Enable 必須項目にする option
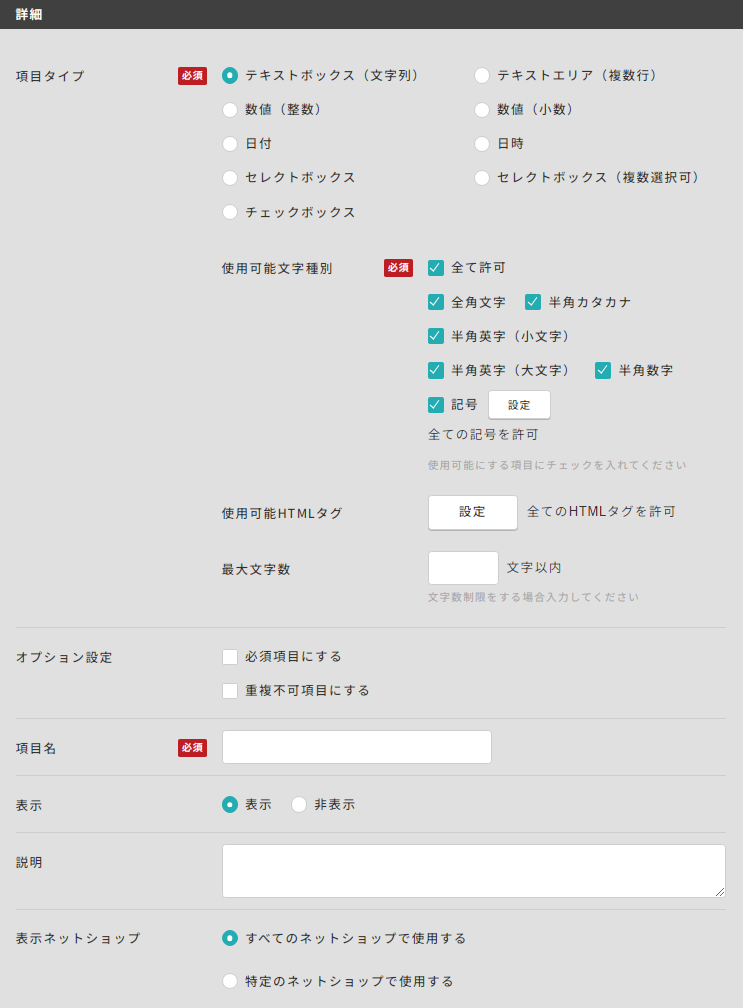 230,657
